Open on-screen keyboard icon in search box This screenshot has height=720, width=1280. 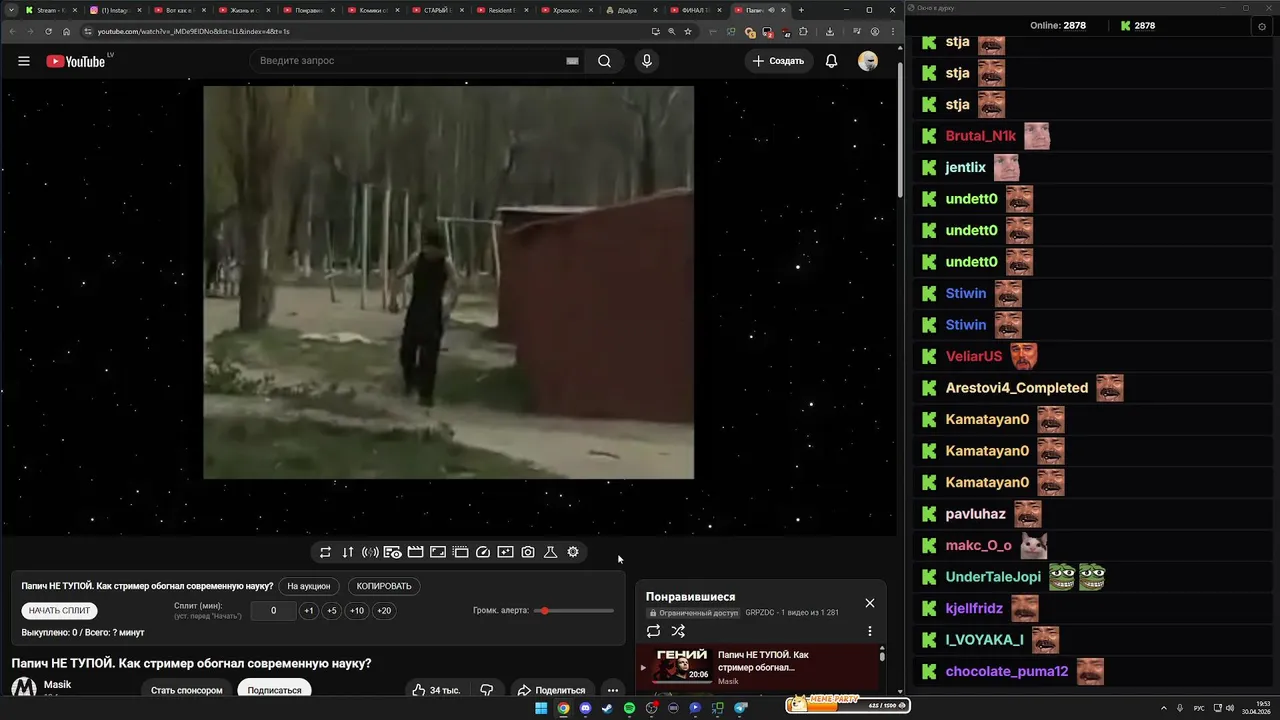[x=572, y=61]
